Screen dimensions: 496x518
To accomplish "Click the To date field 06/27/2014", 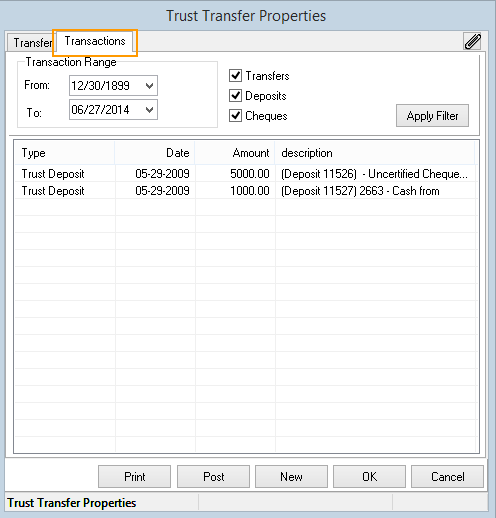I will (x=113, y=110).
